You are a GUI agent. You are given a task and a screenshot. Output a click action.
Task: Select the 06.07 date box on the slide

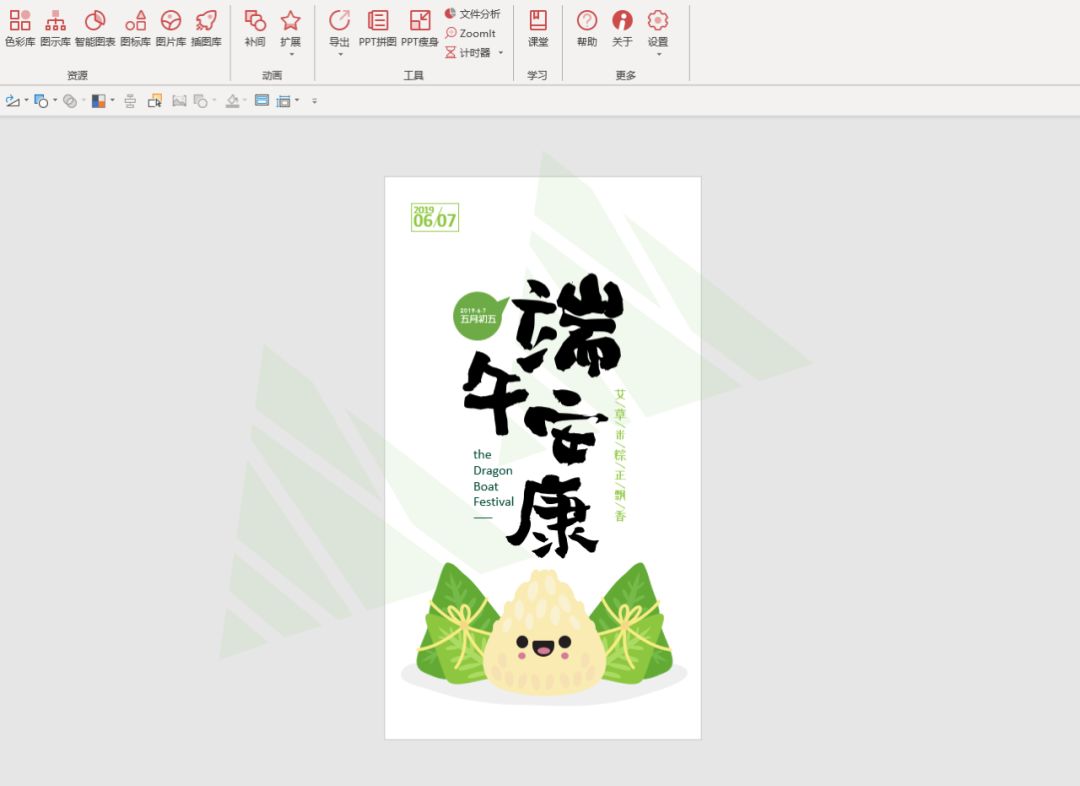[x=435, y=218]
